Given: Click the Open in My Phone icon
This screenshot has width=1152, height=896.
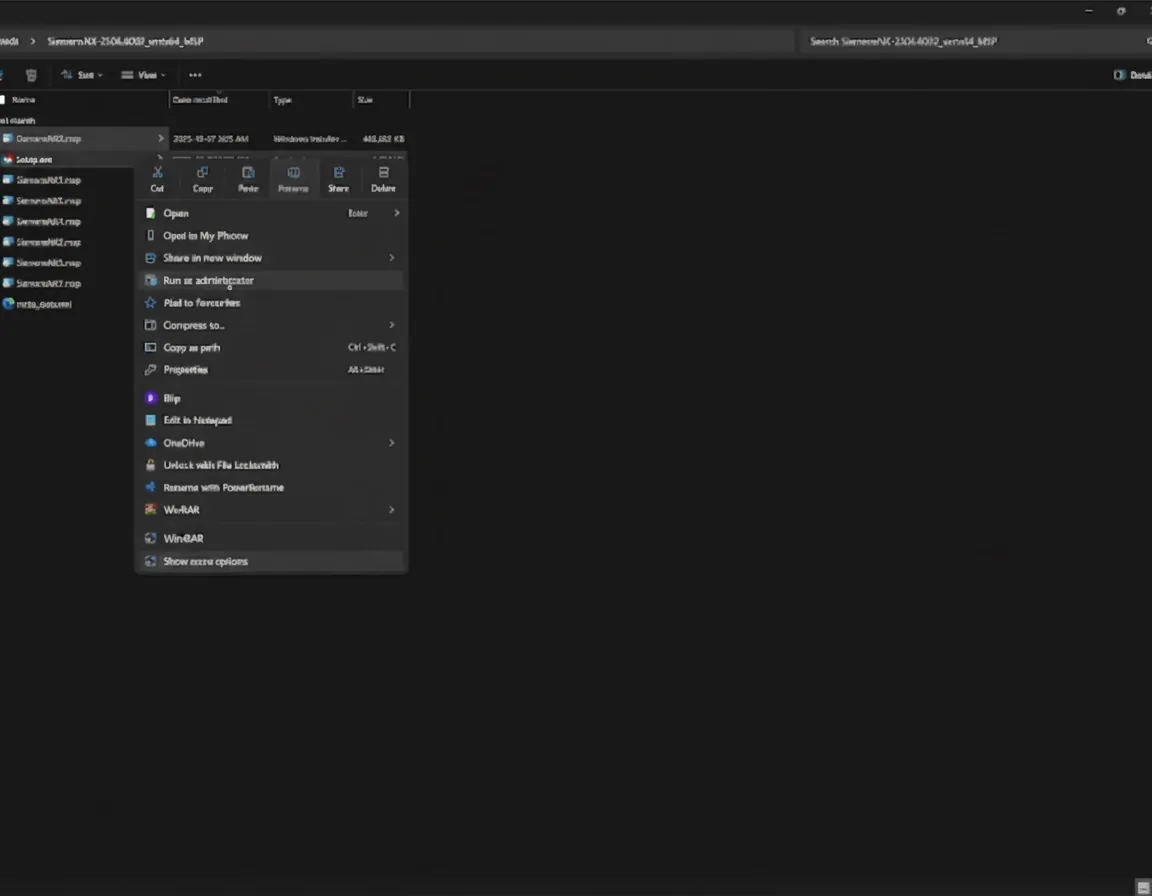Looking at the screenshot, I should [151, 236].
